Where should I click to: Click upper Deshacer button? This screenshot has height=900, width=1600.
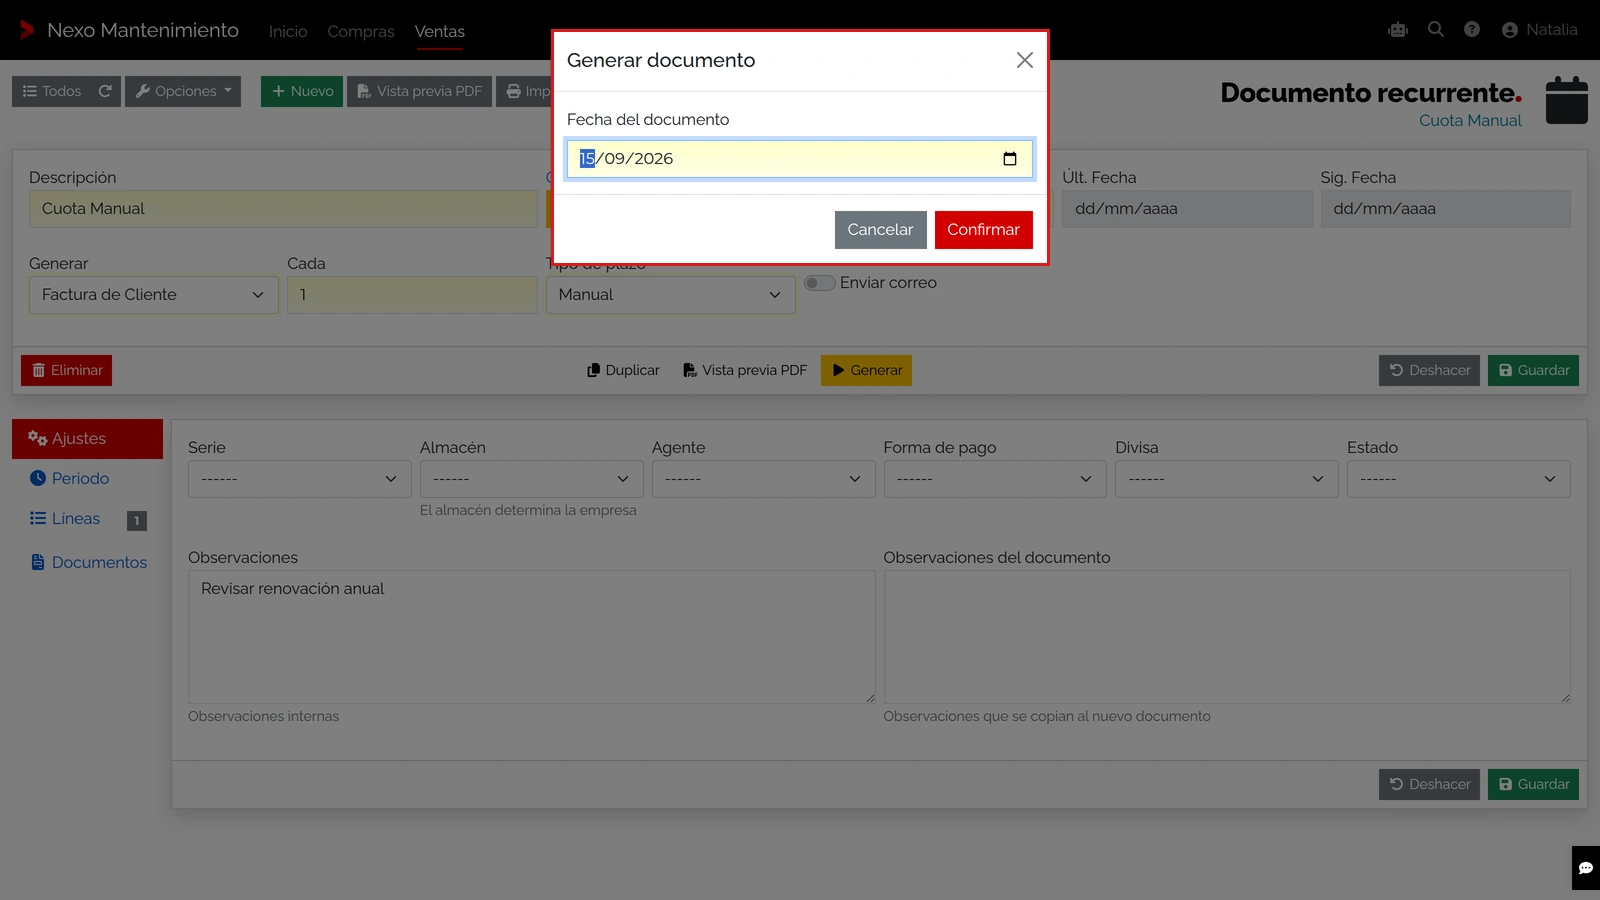pos(1429,370)
